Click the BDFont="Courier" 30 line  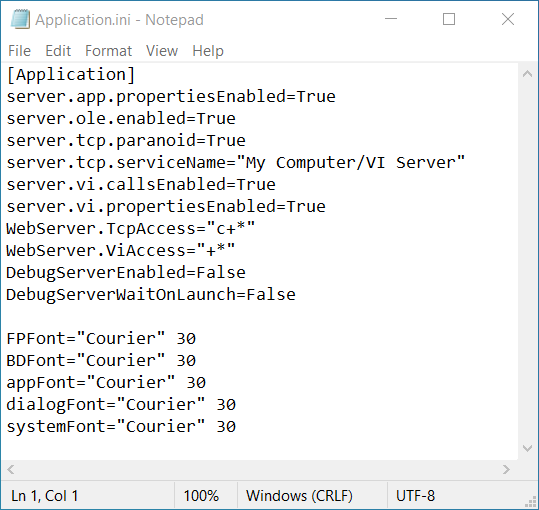pyautogui.click(x=101, y=361)
